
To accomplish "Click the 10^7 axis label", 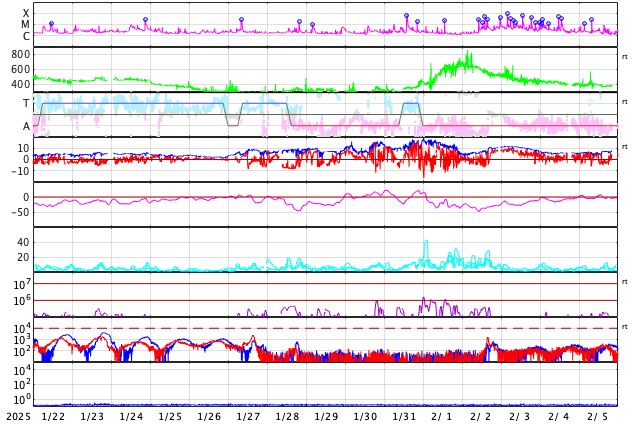I will click(23, 284).
